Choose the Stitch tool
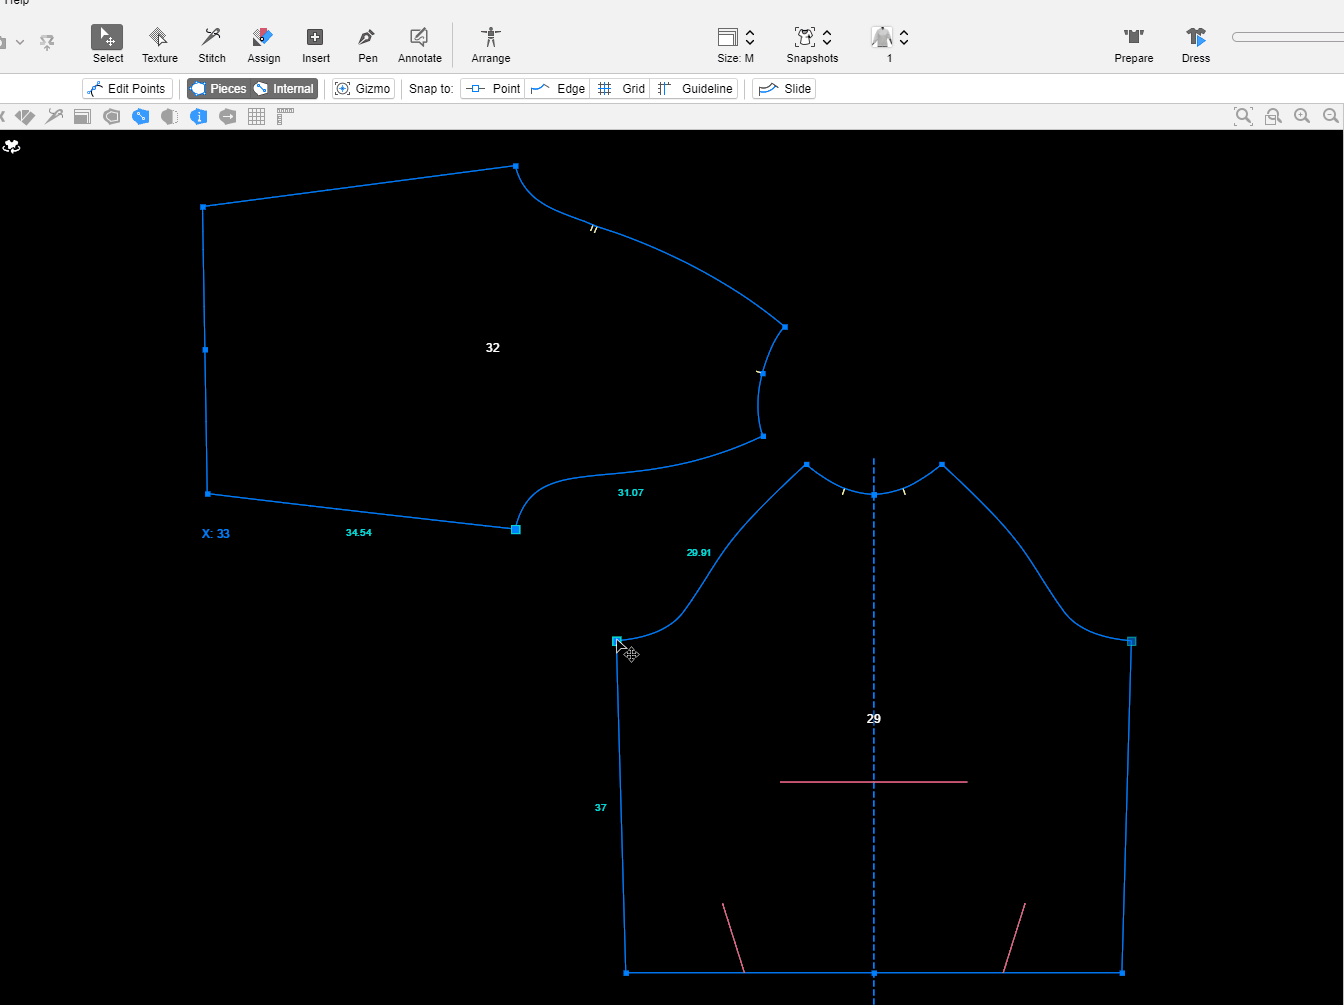The width and height of the screenshot is (1344, 1005). click(212, 45)
